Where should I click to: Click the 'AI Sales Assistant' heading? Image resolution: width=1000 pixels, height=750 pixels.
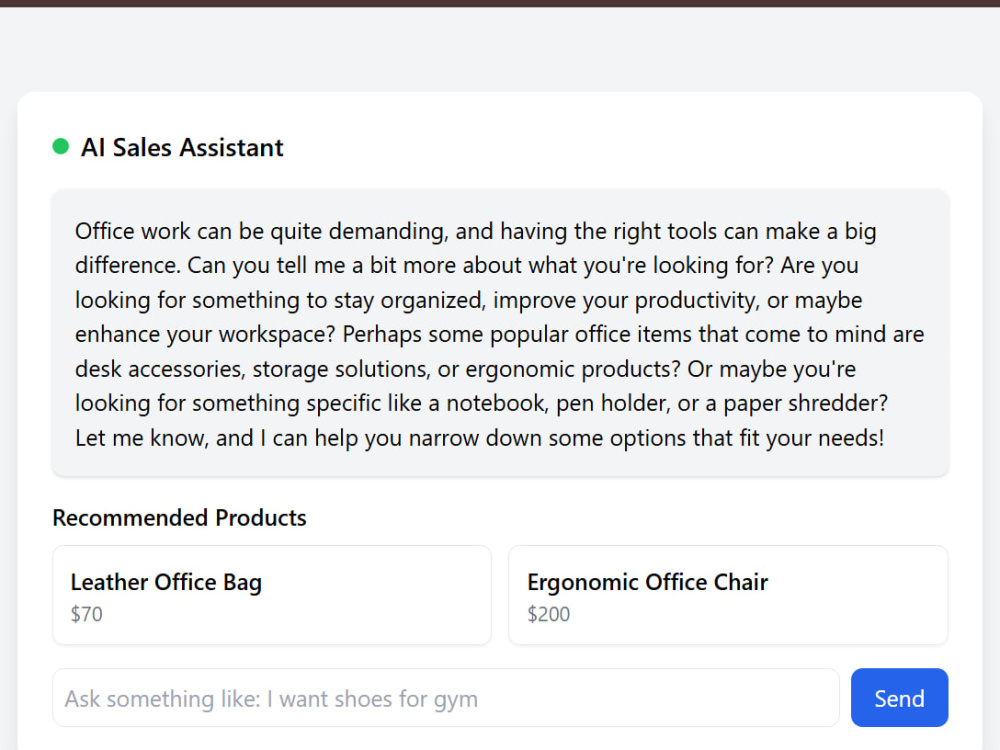(182, 147)
